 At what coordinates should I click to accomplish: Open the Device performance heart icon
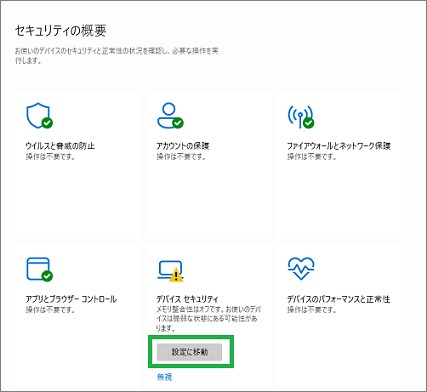301,268
